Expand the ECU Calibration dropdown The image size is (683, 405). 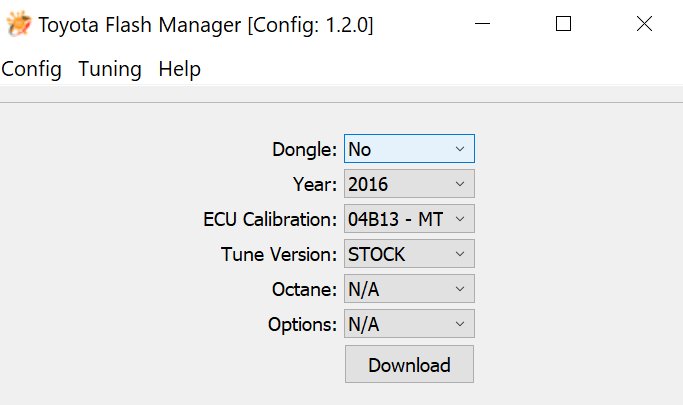point(409,219)
